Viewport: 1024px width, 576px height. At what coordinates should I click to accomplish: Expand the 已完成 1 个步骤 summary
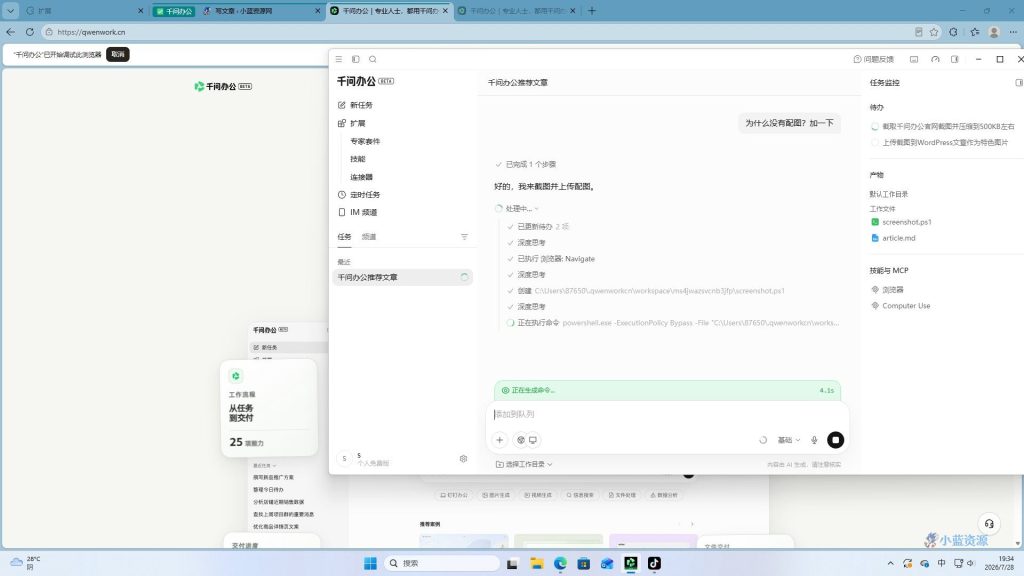tap(526, 165)
